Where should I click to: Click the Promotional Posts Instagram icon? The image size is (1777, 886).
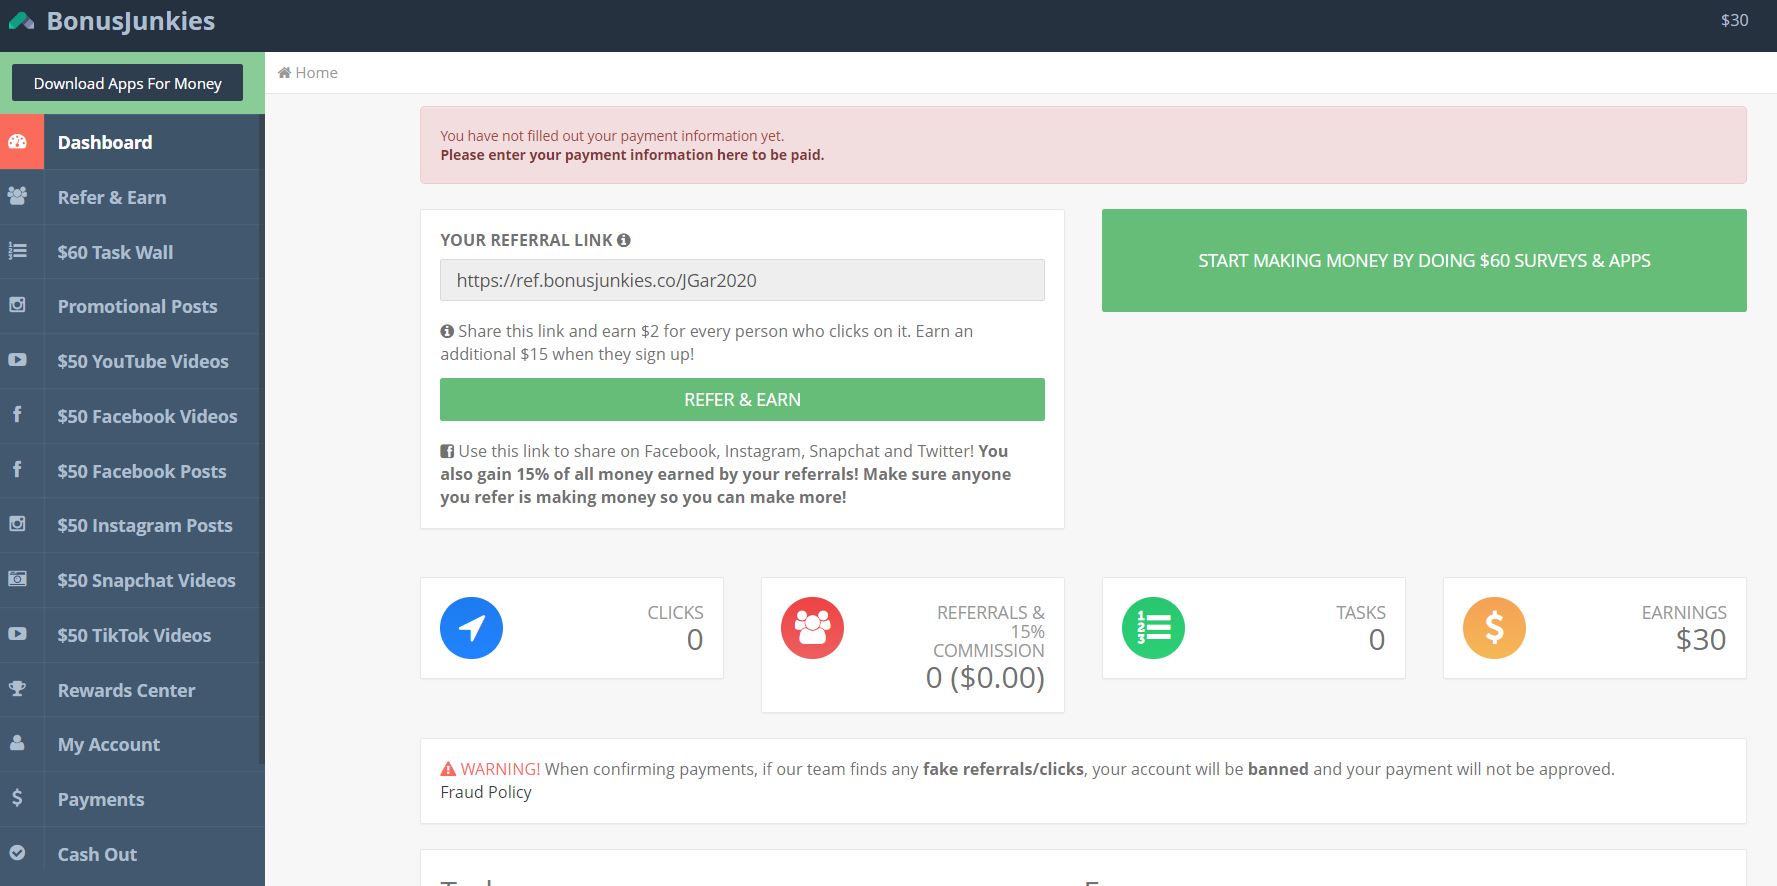pos(18,305)
